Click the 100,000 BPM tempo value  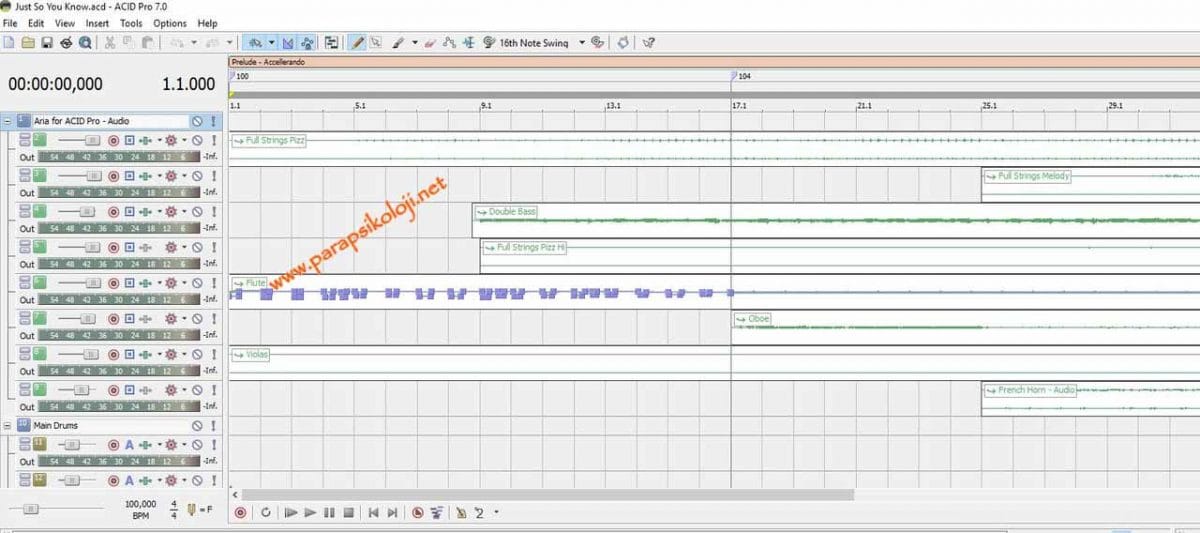click(141, 504)
